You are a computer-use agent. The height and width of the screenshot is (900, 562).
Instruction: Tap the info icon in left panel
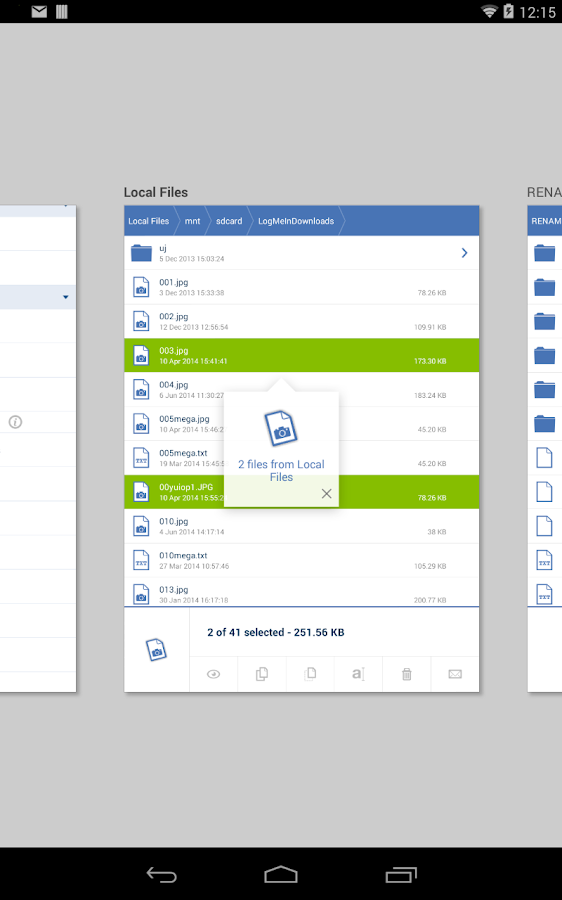(15, 422)
